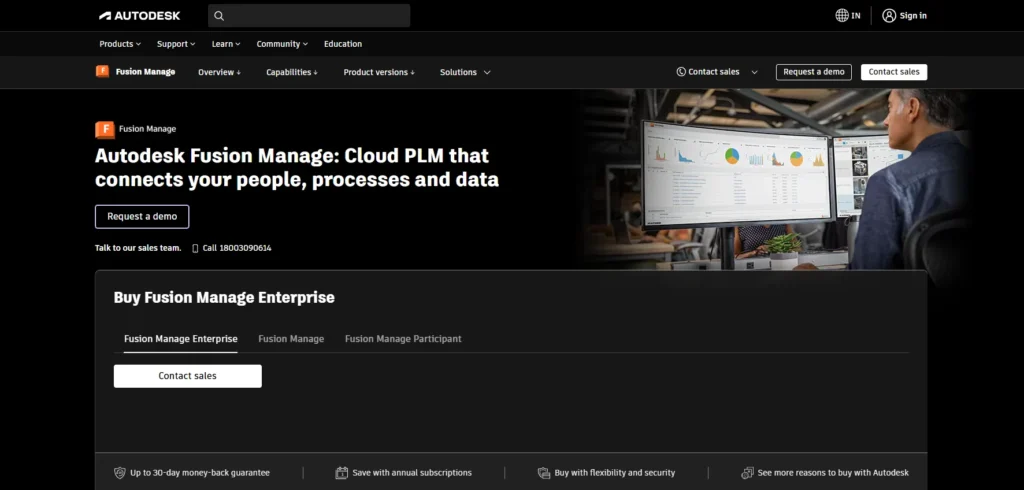
Task: Expand the Products menu
Action: pyautogui.click(x=120, y=44)
